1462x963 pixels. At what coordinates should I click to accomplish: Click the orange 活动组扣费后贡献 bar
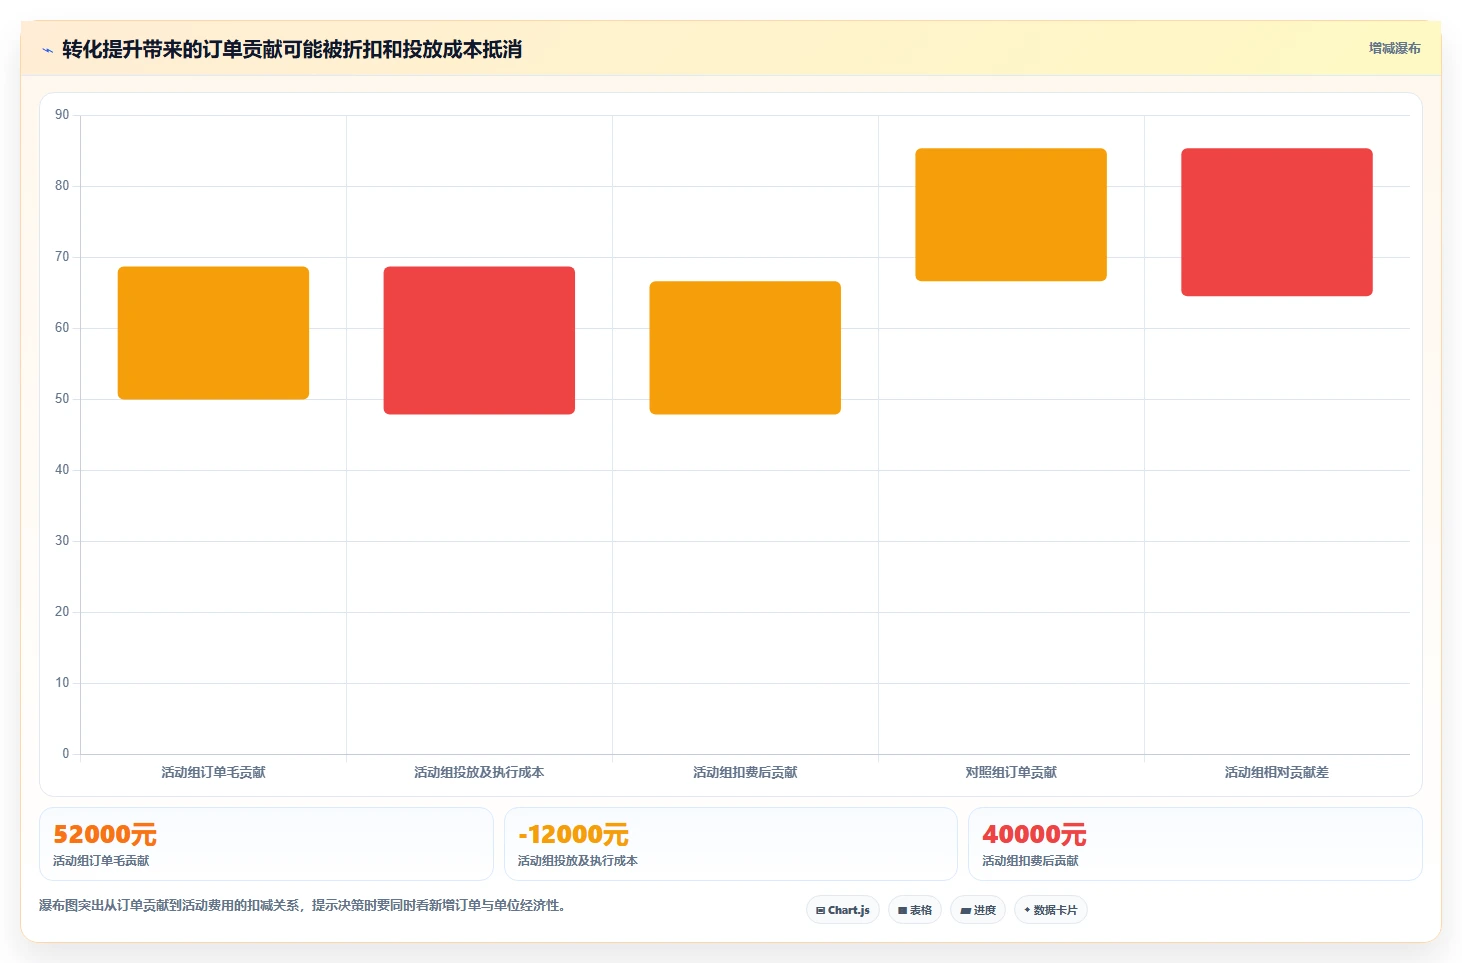click(745, 348)
